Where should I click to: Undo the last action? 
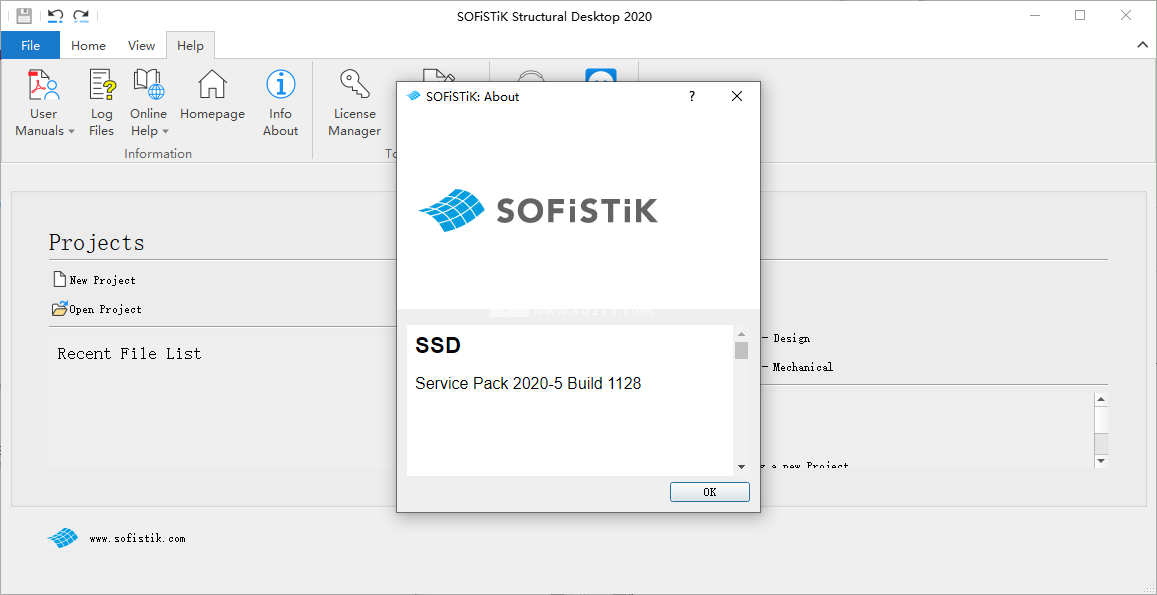pyautogui.click(x=55, y=16)
